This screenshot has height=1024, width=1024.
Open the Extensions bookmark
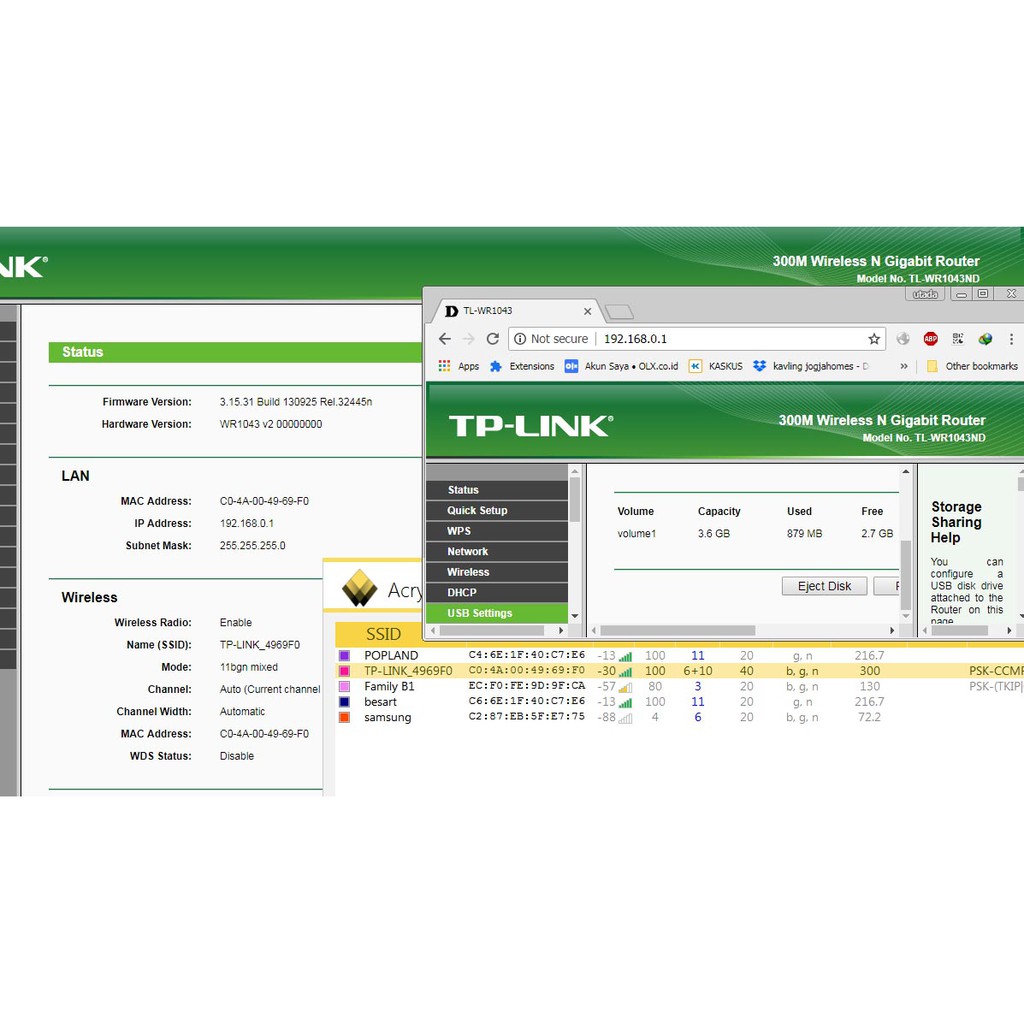coord(522,366)
